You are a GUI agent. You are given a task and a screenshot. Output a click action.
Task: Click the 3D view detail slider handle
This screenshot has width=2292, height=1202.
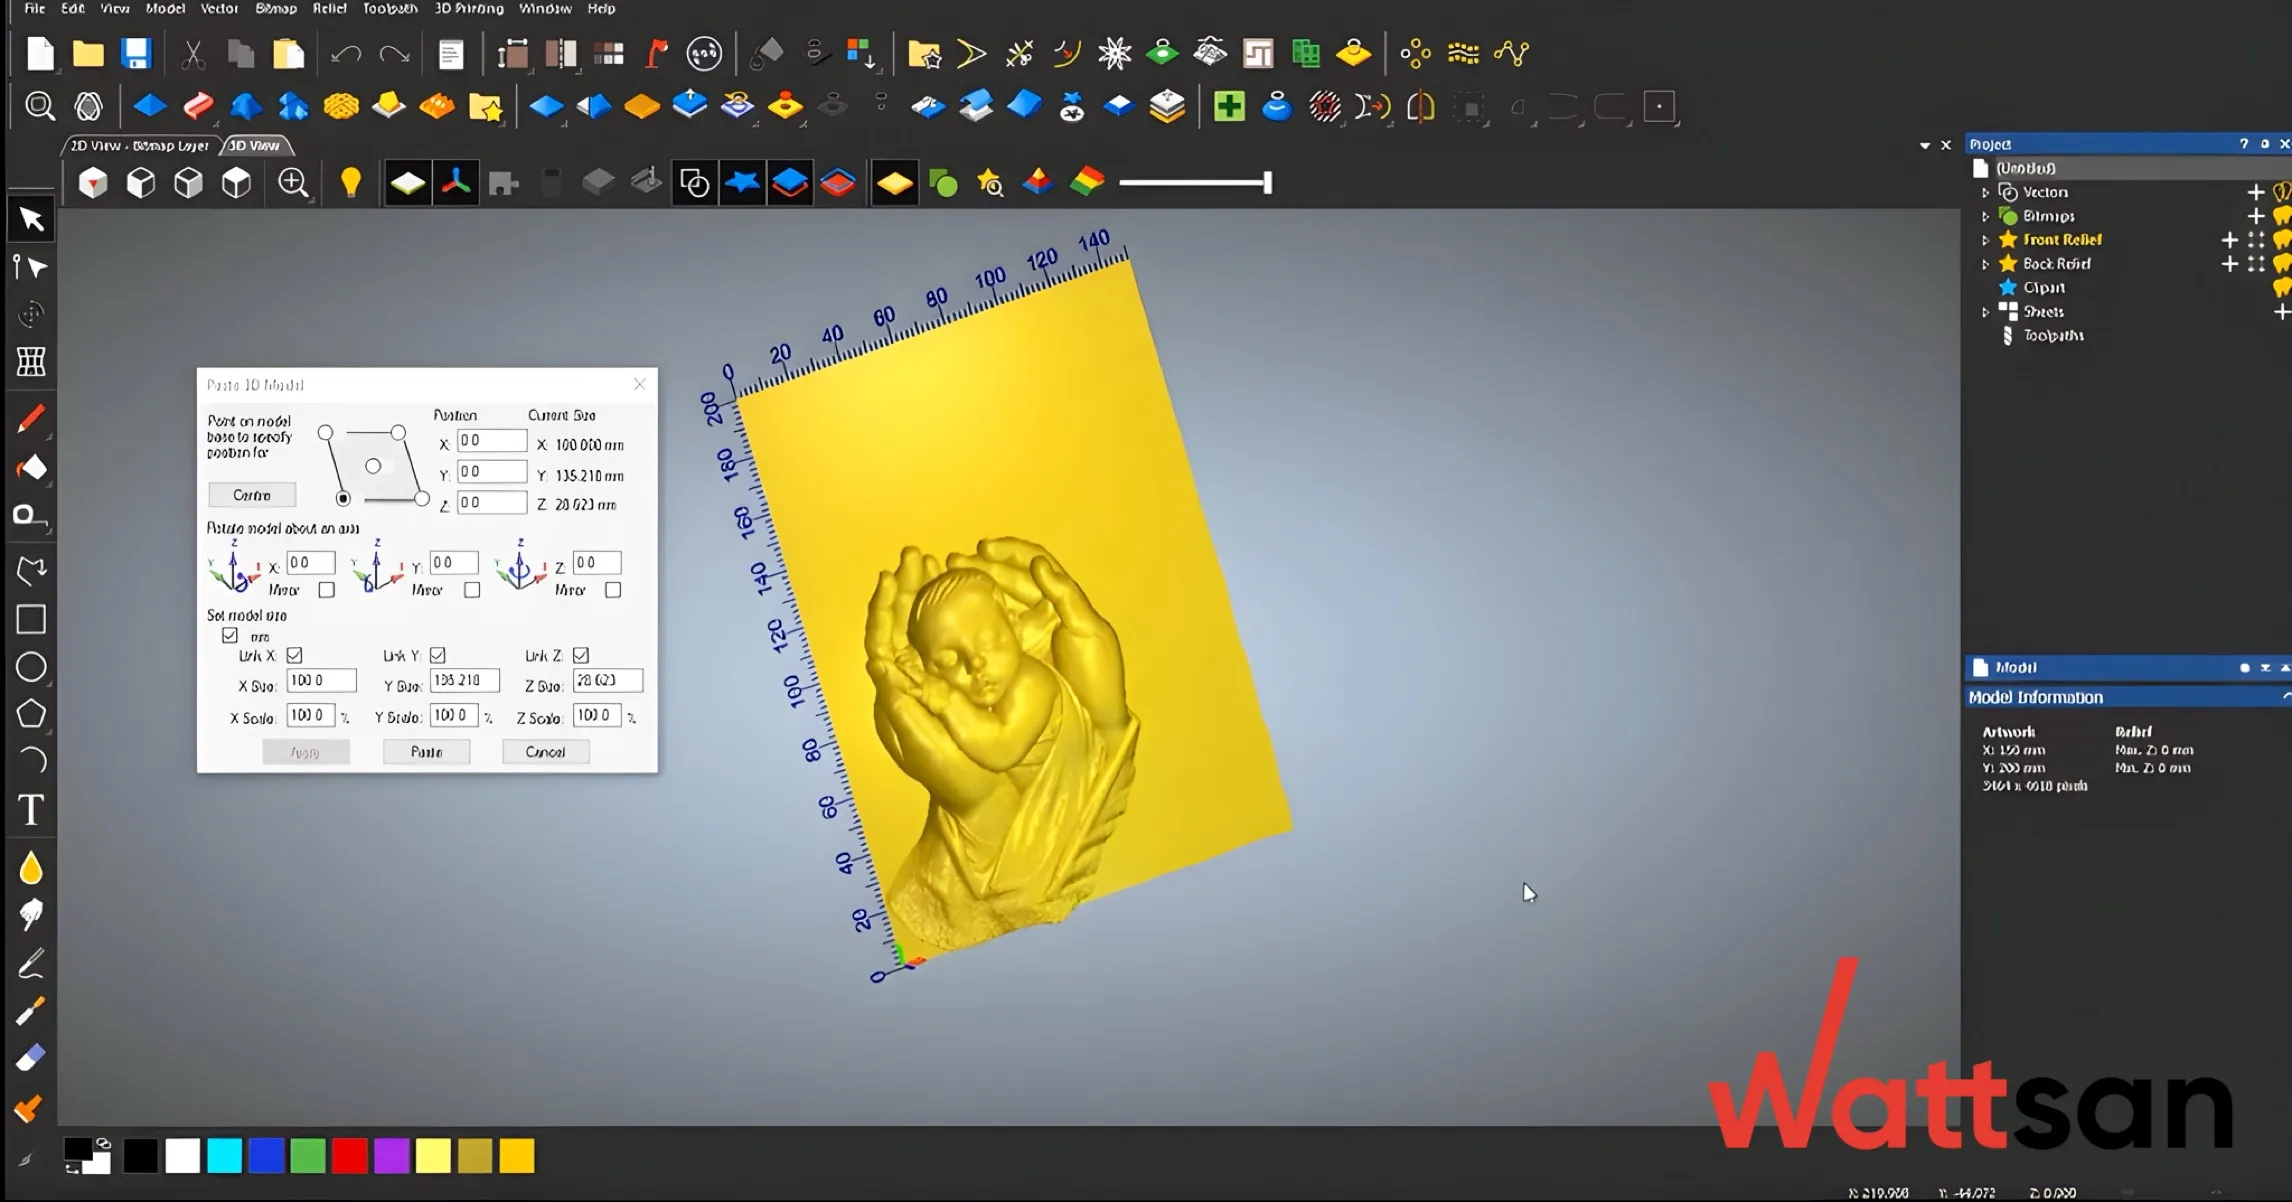[x=1267, y=182]
